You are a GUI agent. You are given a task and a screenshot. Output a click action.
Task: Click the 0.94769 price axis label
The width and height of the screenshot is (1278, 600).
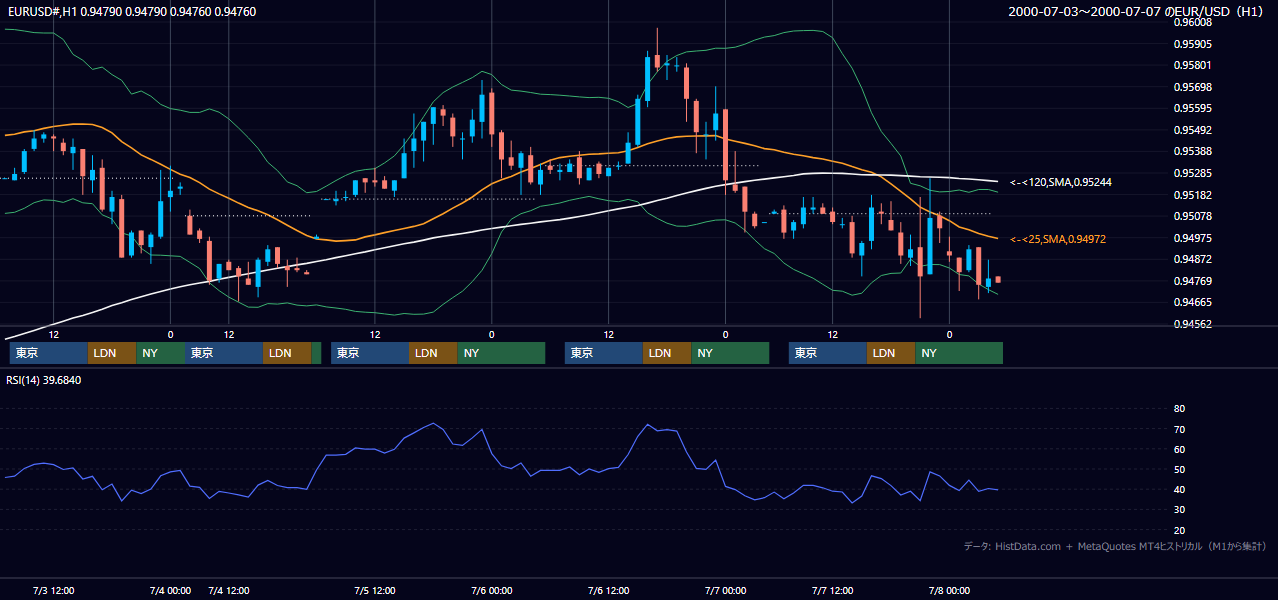(1194, 281)
